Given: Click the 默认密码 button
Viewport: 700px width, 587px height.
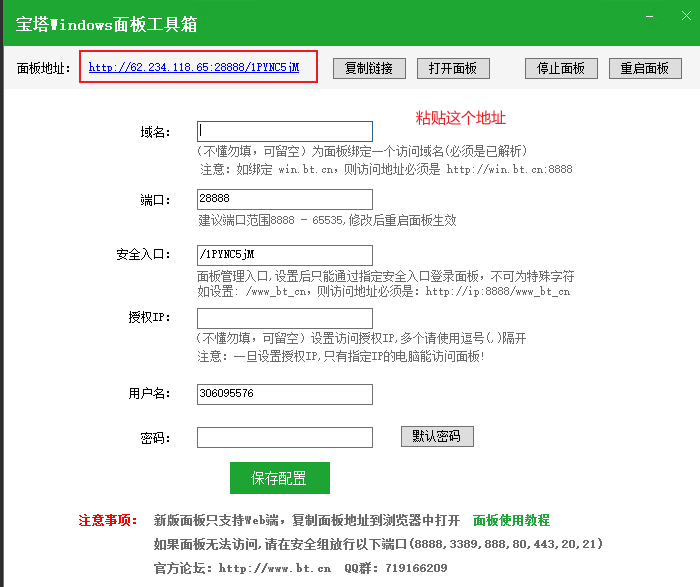Looking at the screenshot, I should click(x=437, y=436).
